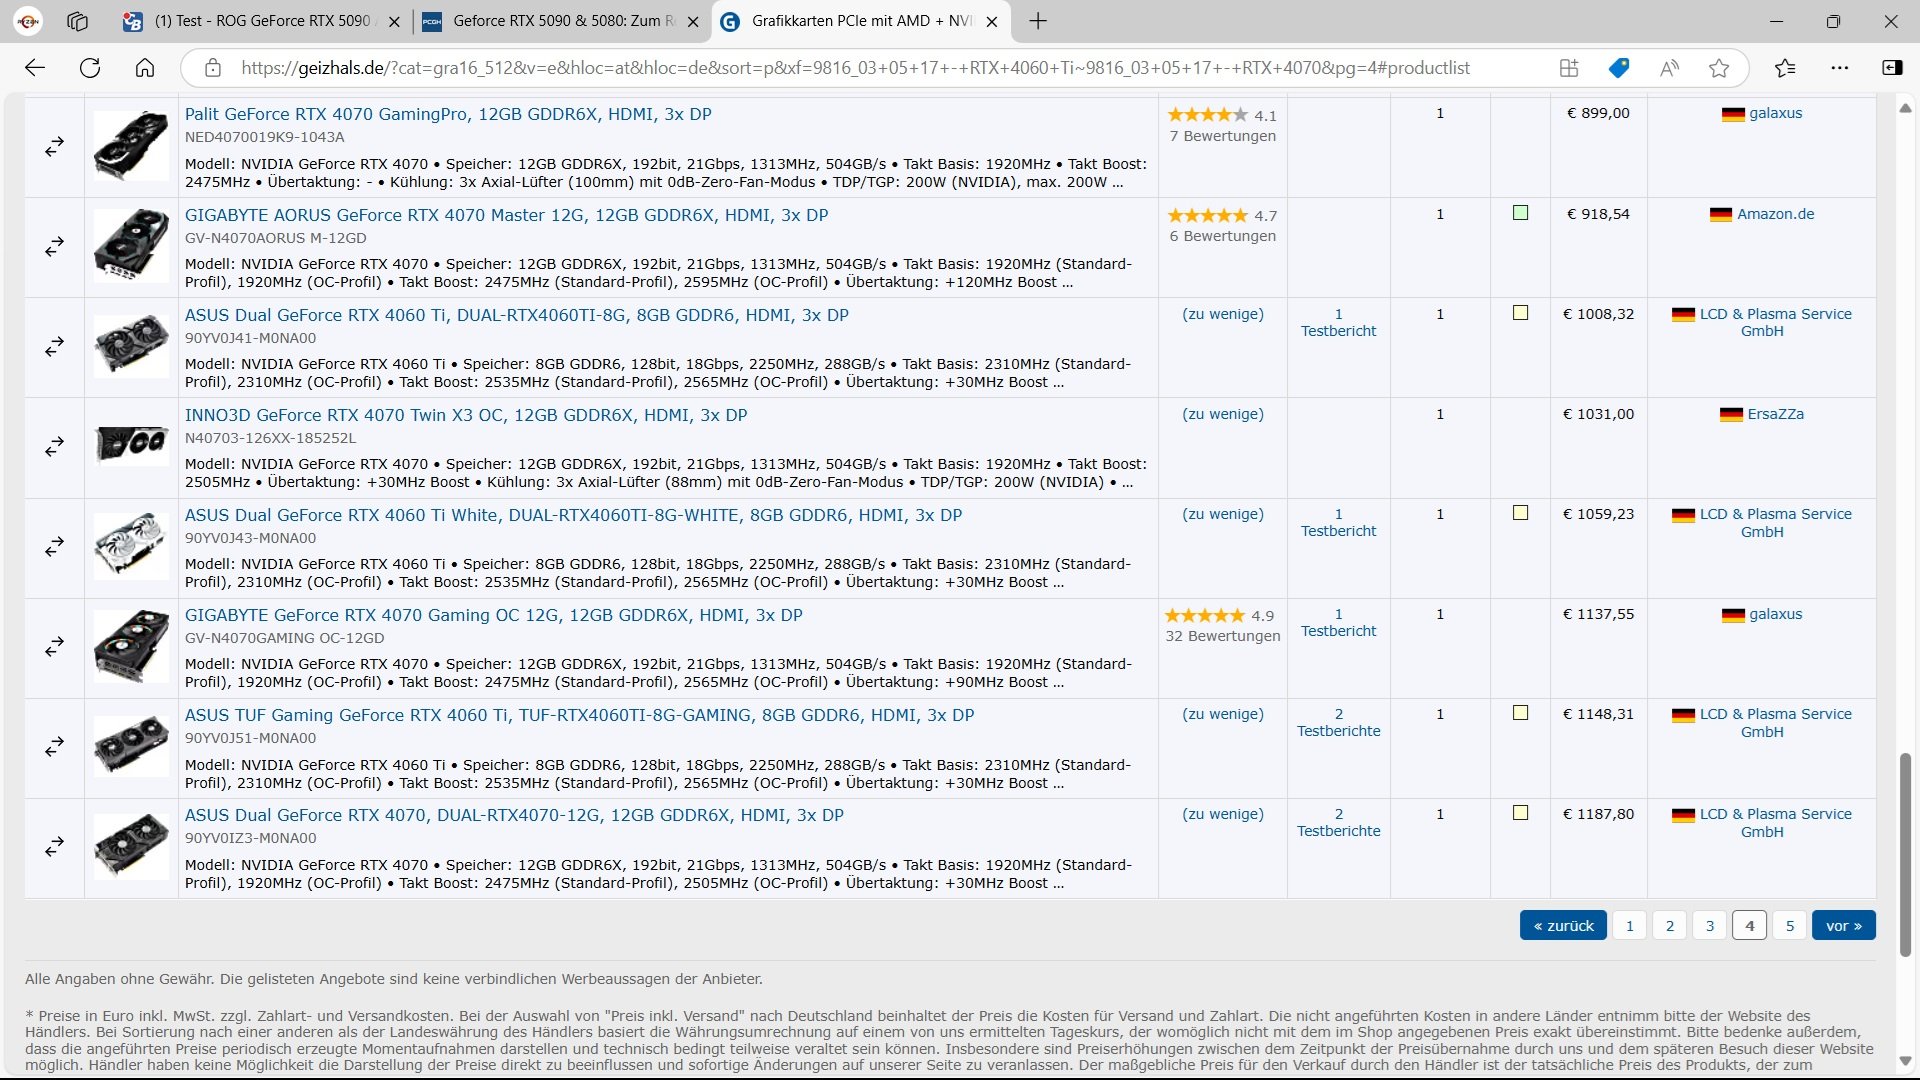Image resolution: width=1920 pixels, height=1080 pixels.
Task: Open GIGABYTE GeForce RTX 4070 Gaming OC 12G link
Action: click(493, 615)
